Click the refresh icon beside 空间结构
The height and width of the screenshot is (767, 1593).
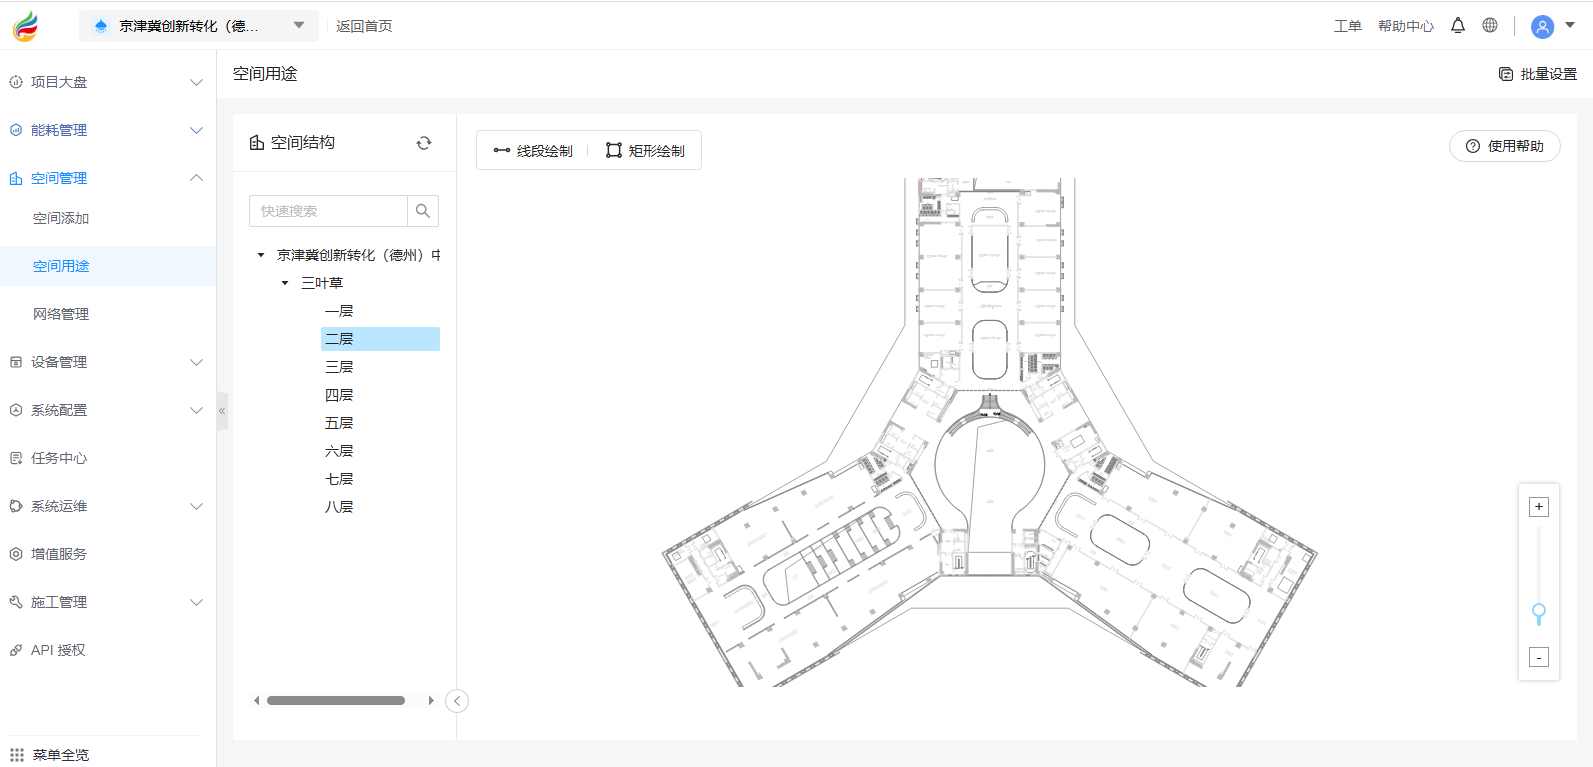[424, 143]
